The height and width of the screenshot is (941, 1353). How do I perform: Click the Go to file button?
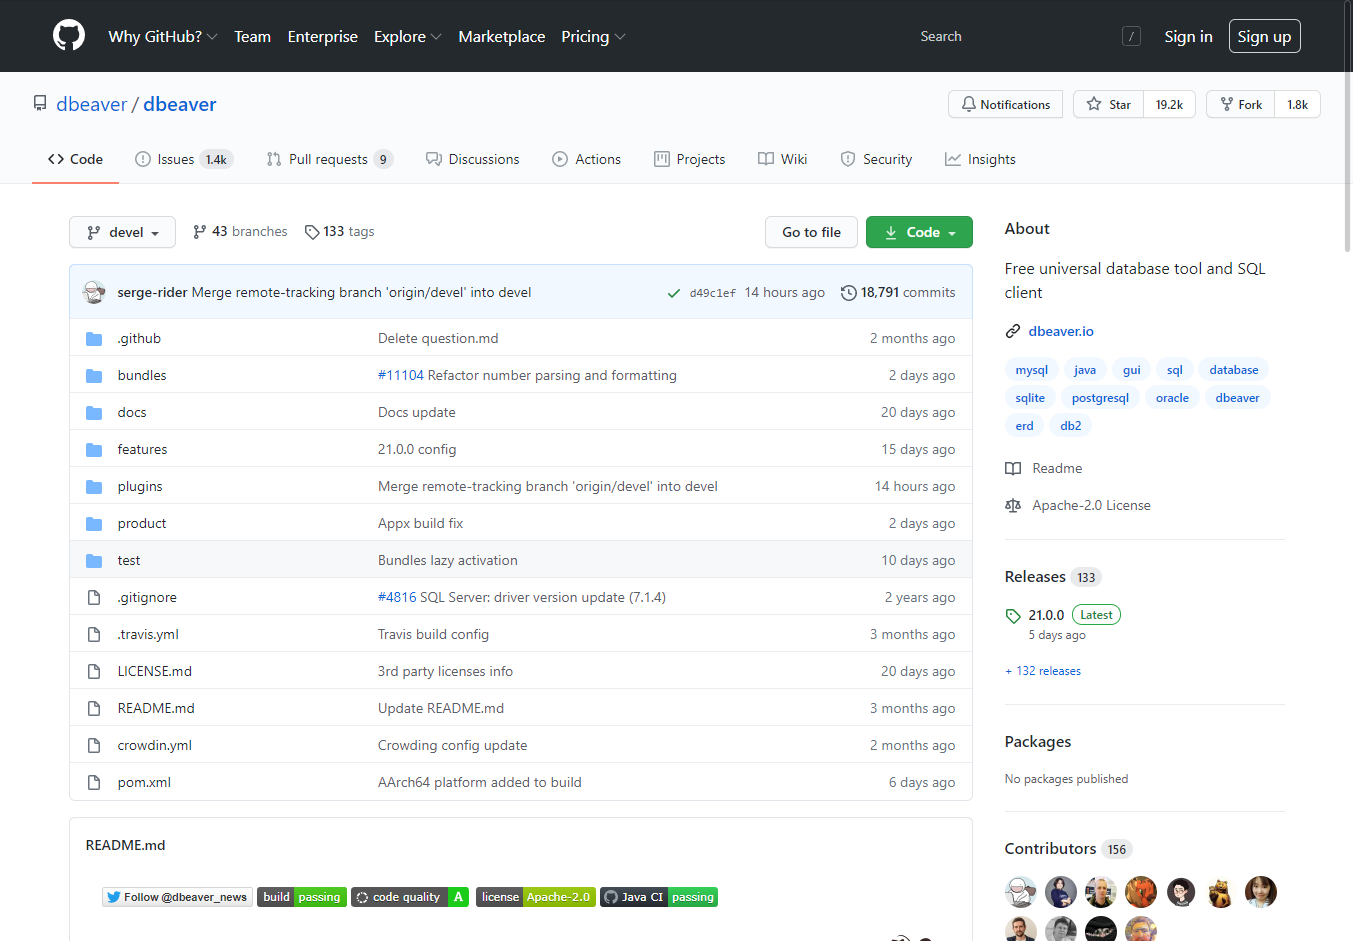[x=811, y=232]
